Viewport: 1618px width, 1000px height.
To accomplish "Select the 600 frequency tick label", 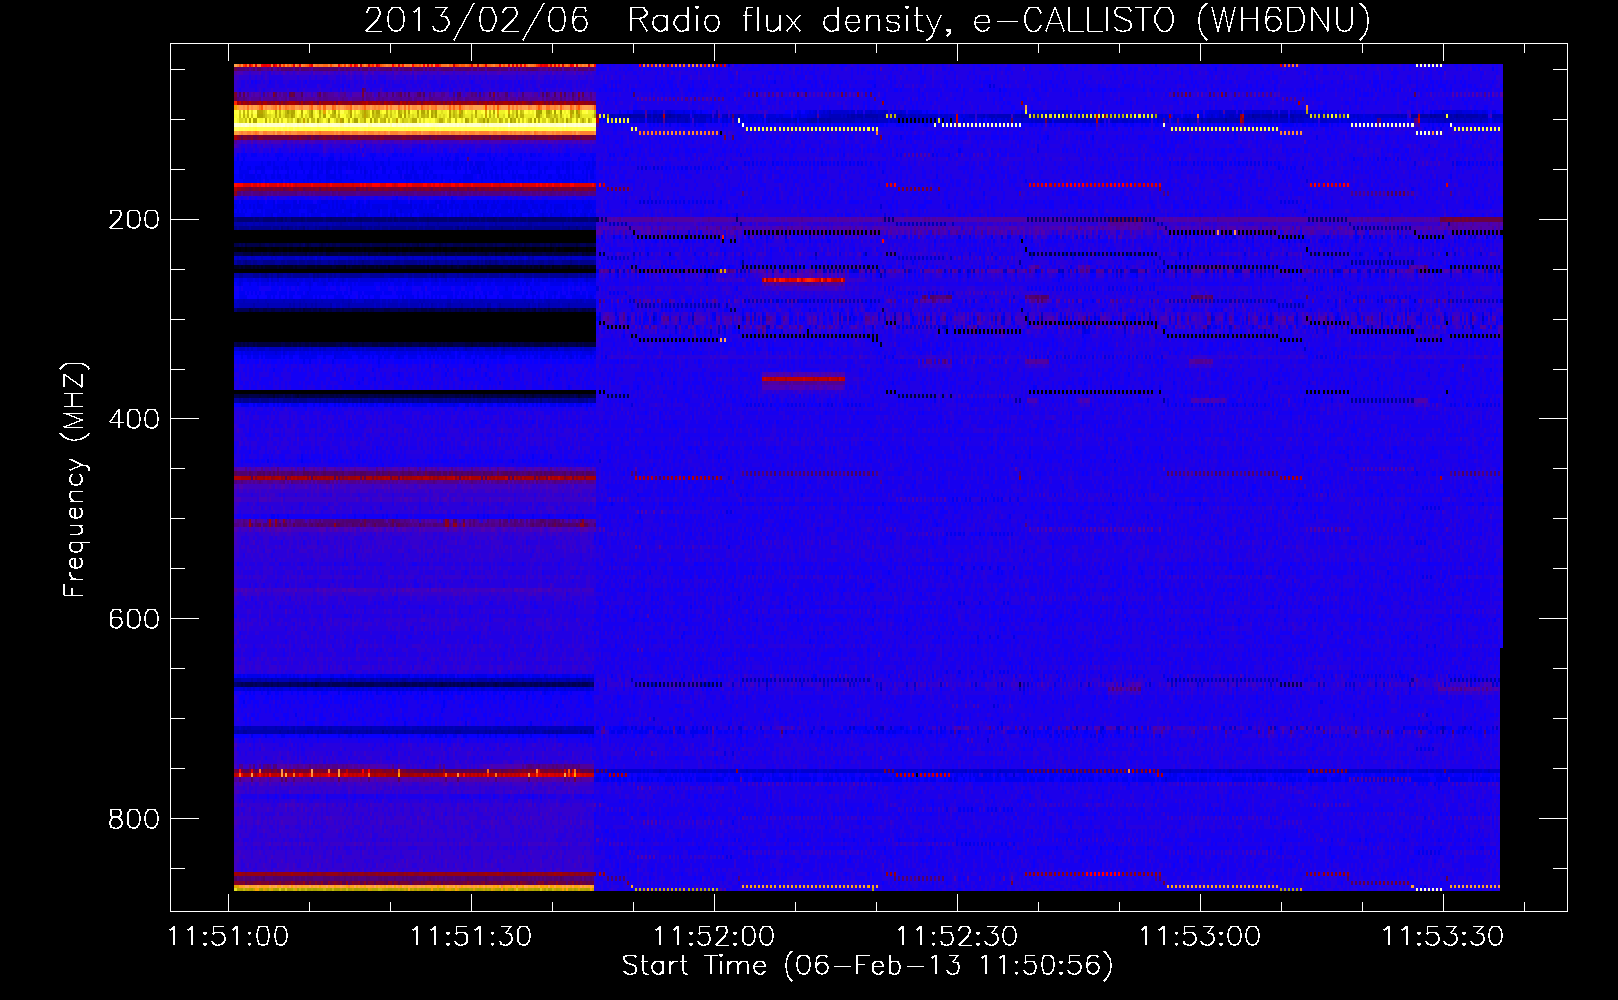I will click(134, 619).
